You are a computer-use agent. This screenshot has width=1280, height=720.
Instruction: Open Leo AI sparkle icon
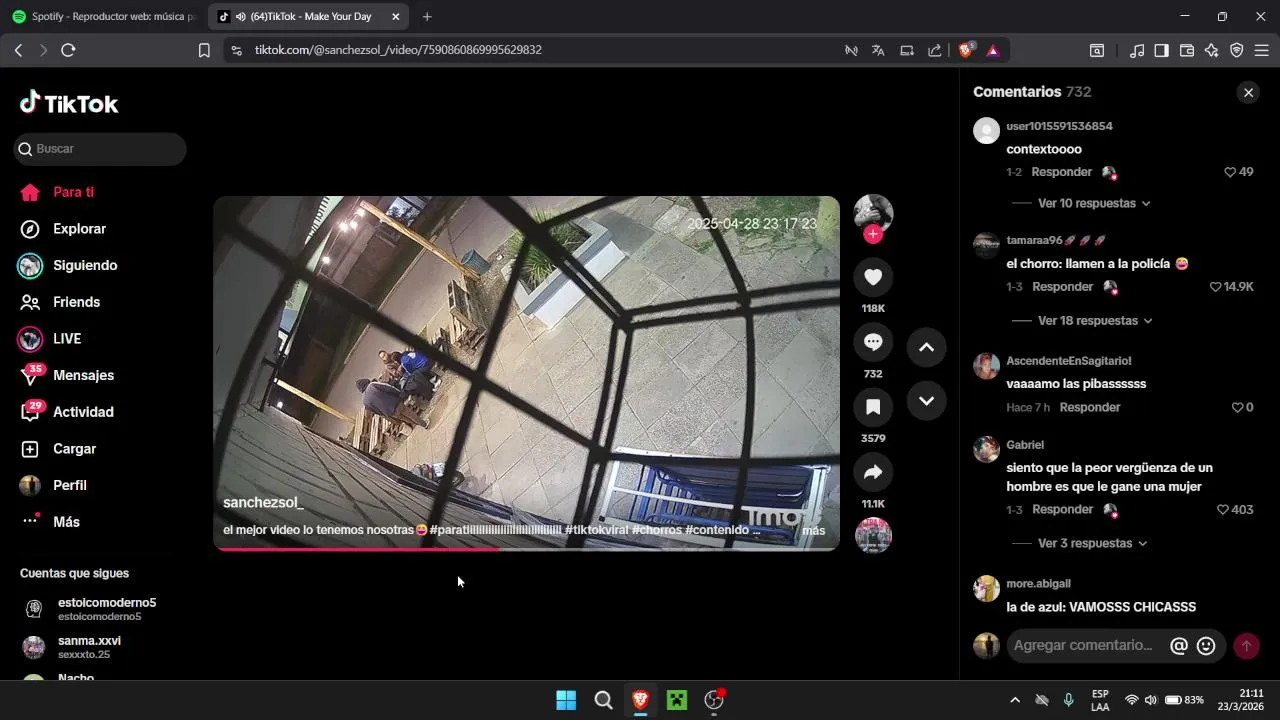click(1211, 50)
